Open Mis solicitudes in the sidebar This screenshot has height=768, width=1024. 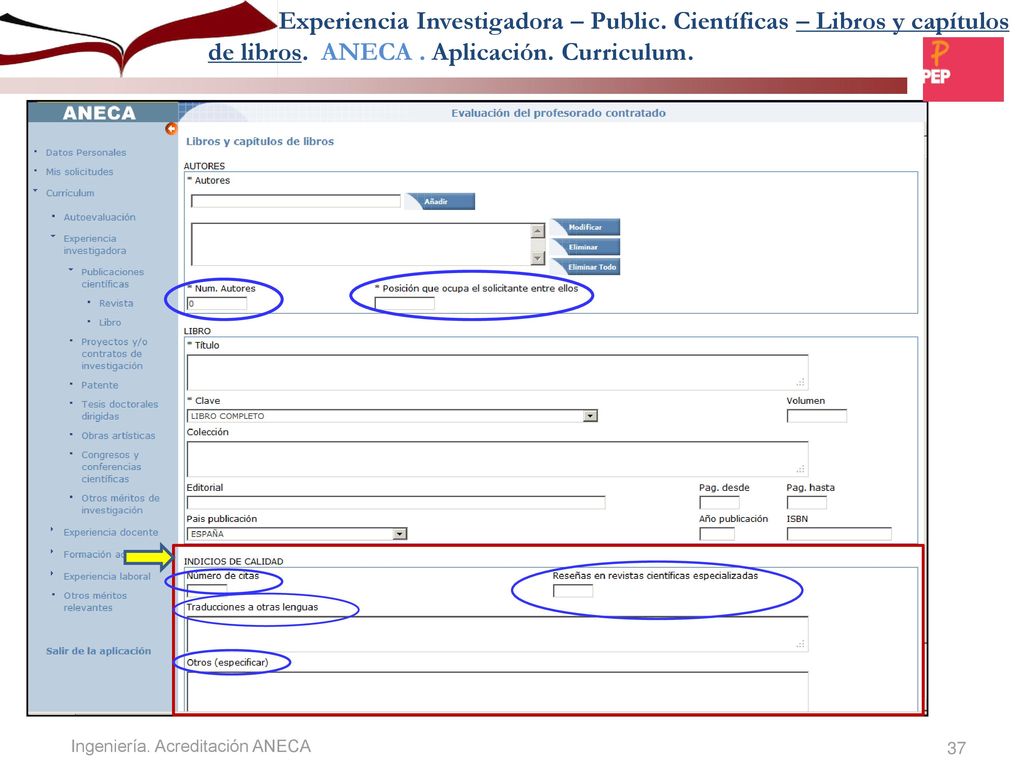click(79, 172)
